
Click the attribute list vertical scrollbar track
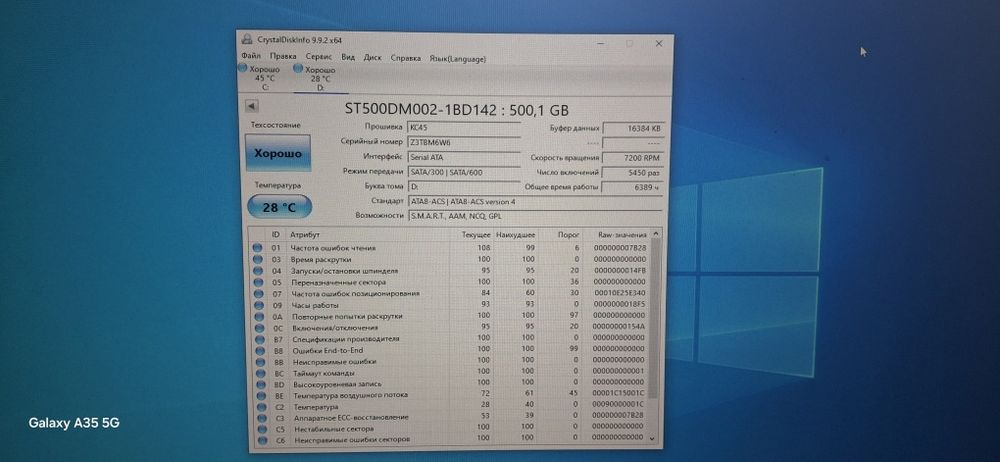[x=652, y=336]
